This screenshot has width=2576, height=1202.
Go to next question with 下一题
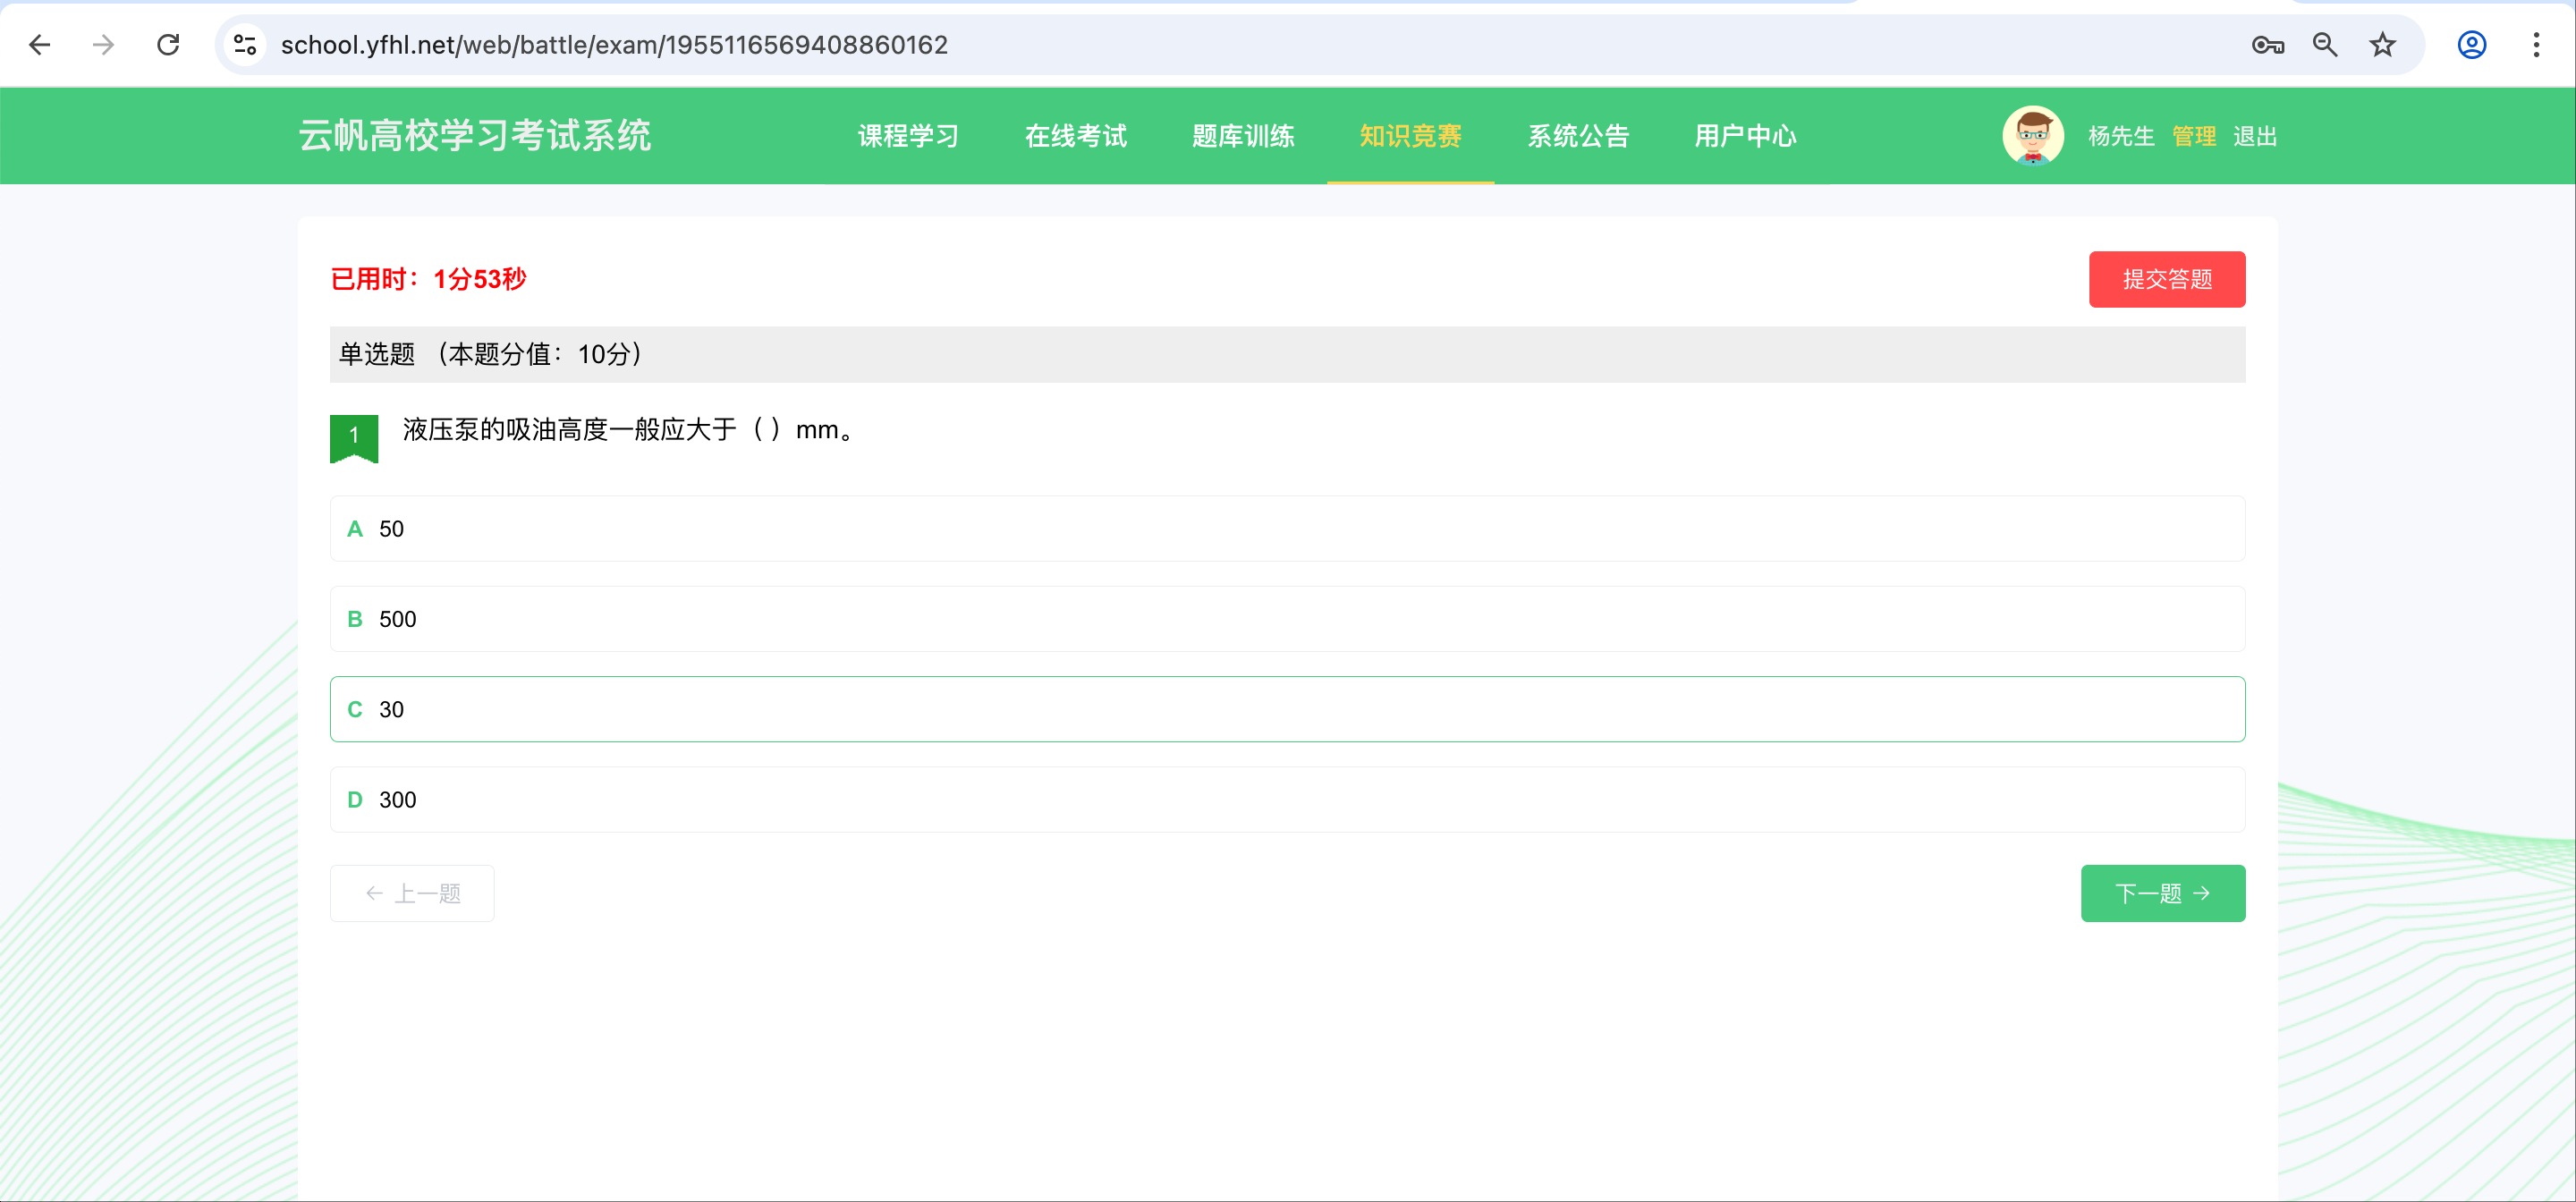2163,893
